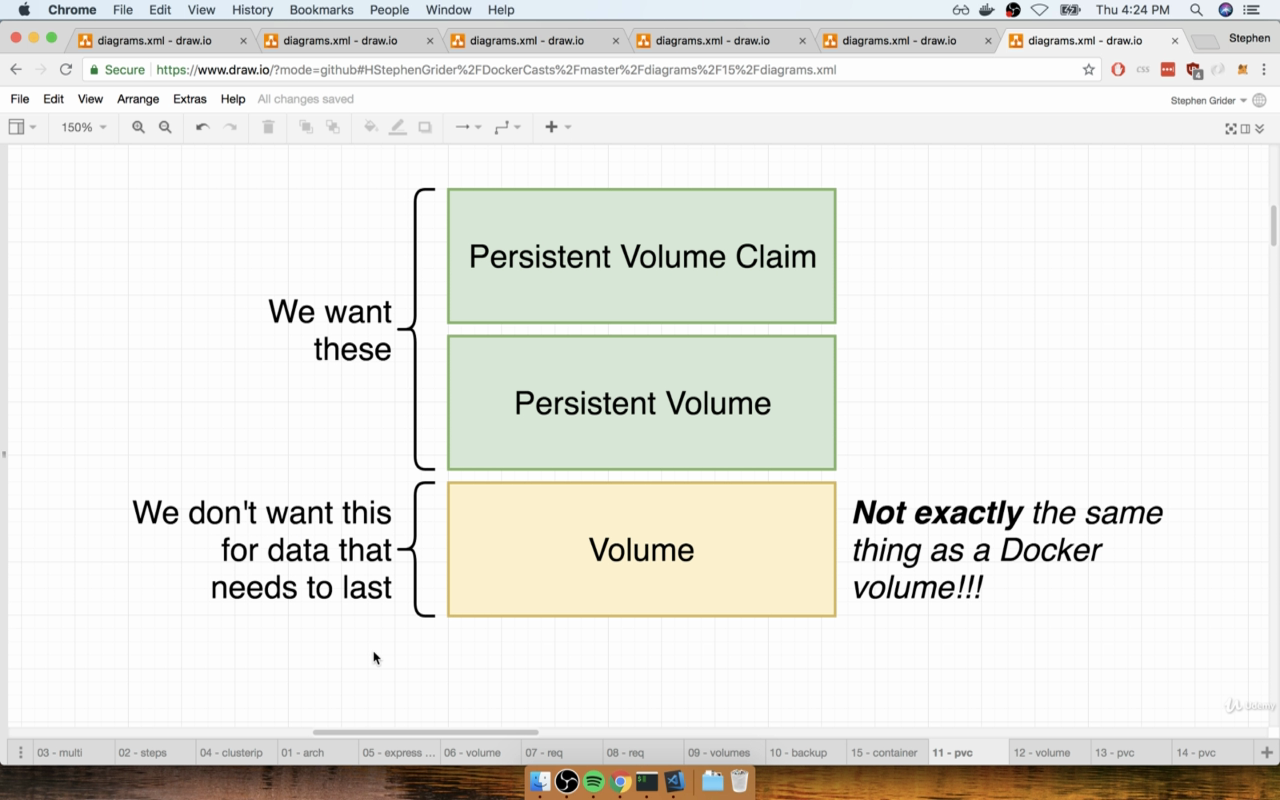Screen dimensions: 1280x800
Task: Open the Stephen Grider account dropdown
Action: (x=1208, y=100)
